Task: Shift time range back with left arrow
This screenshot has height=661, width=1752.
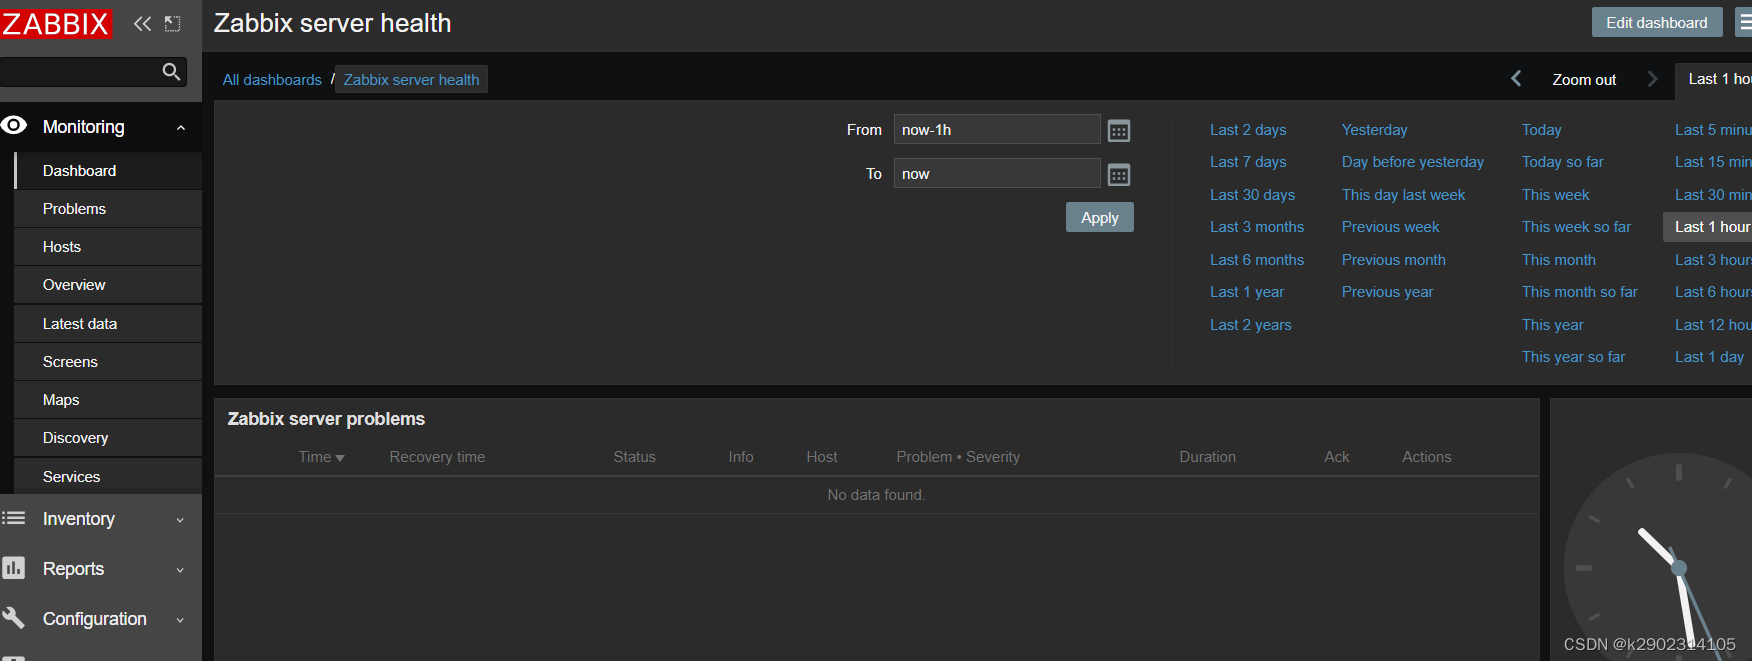Action: [1516, 79]
